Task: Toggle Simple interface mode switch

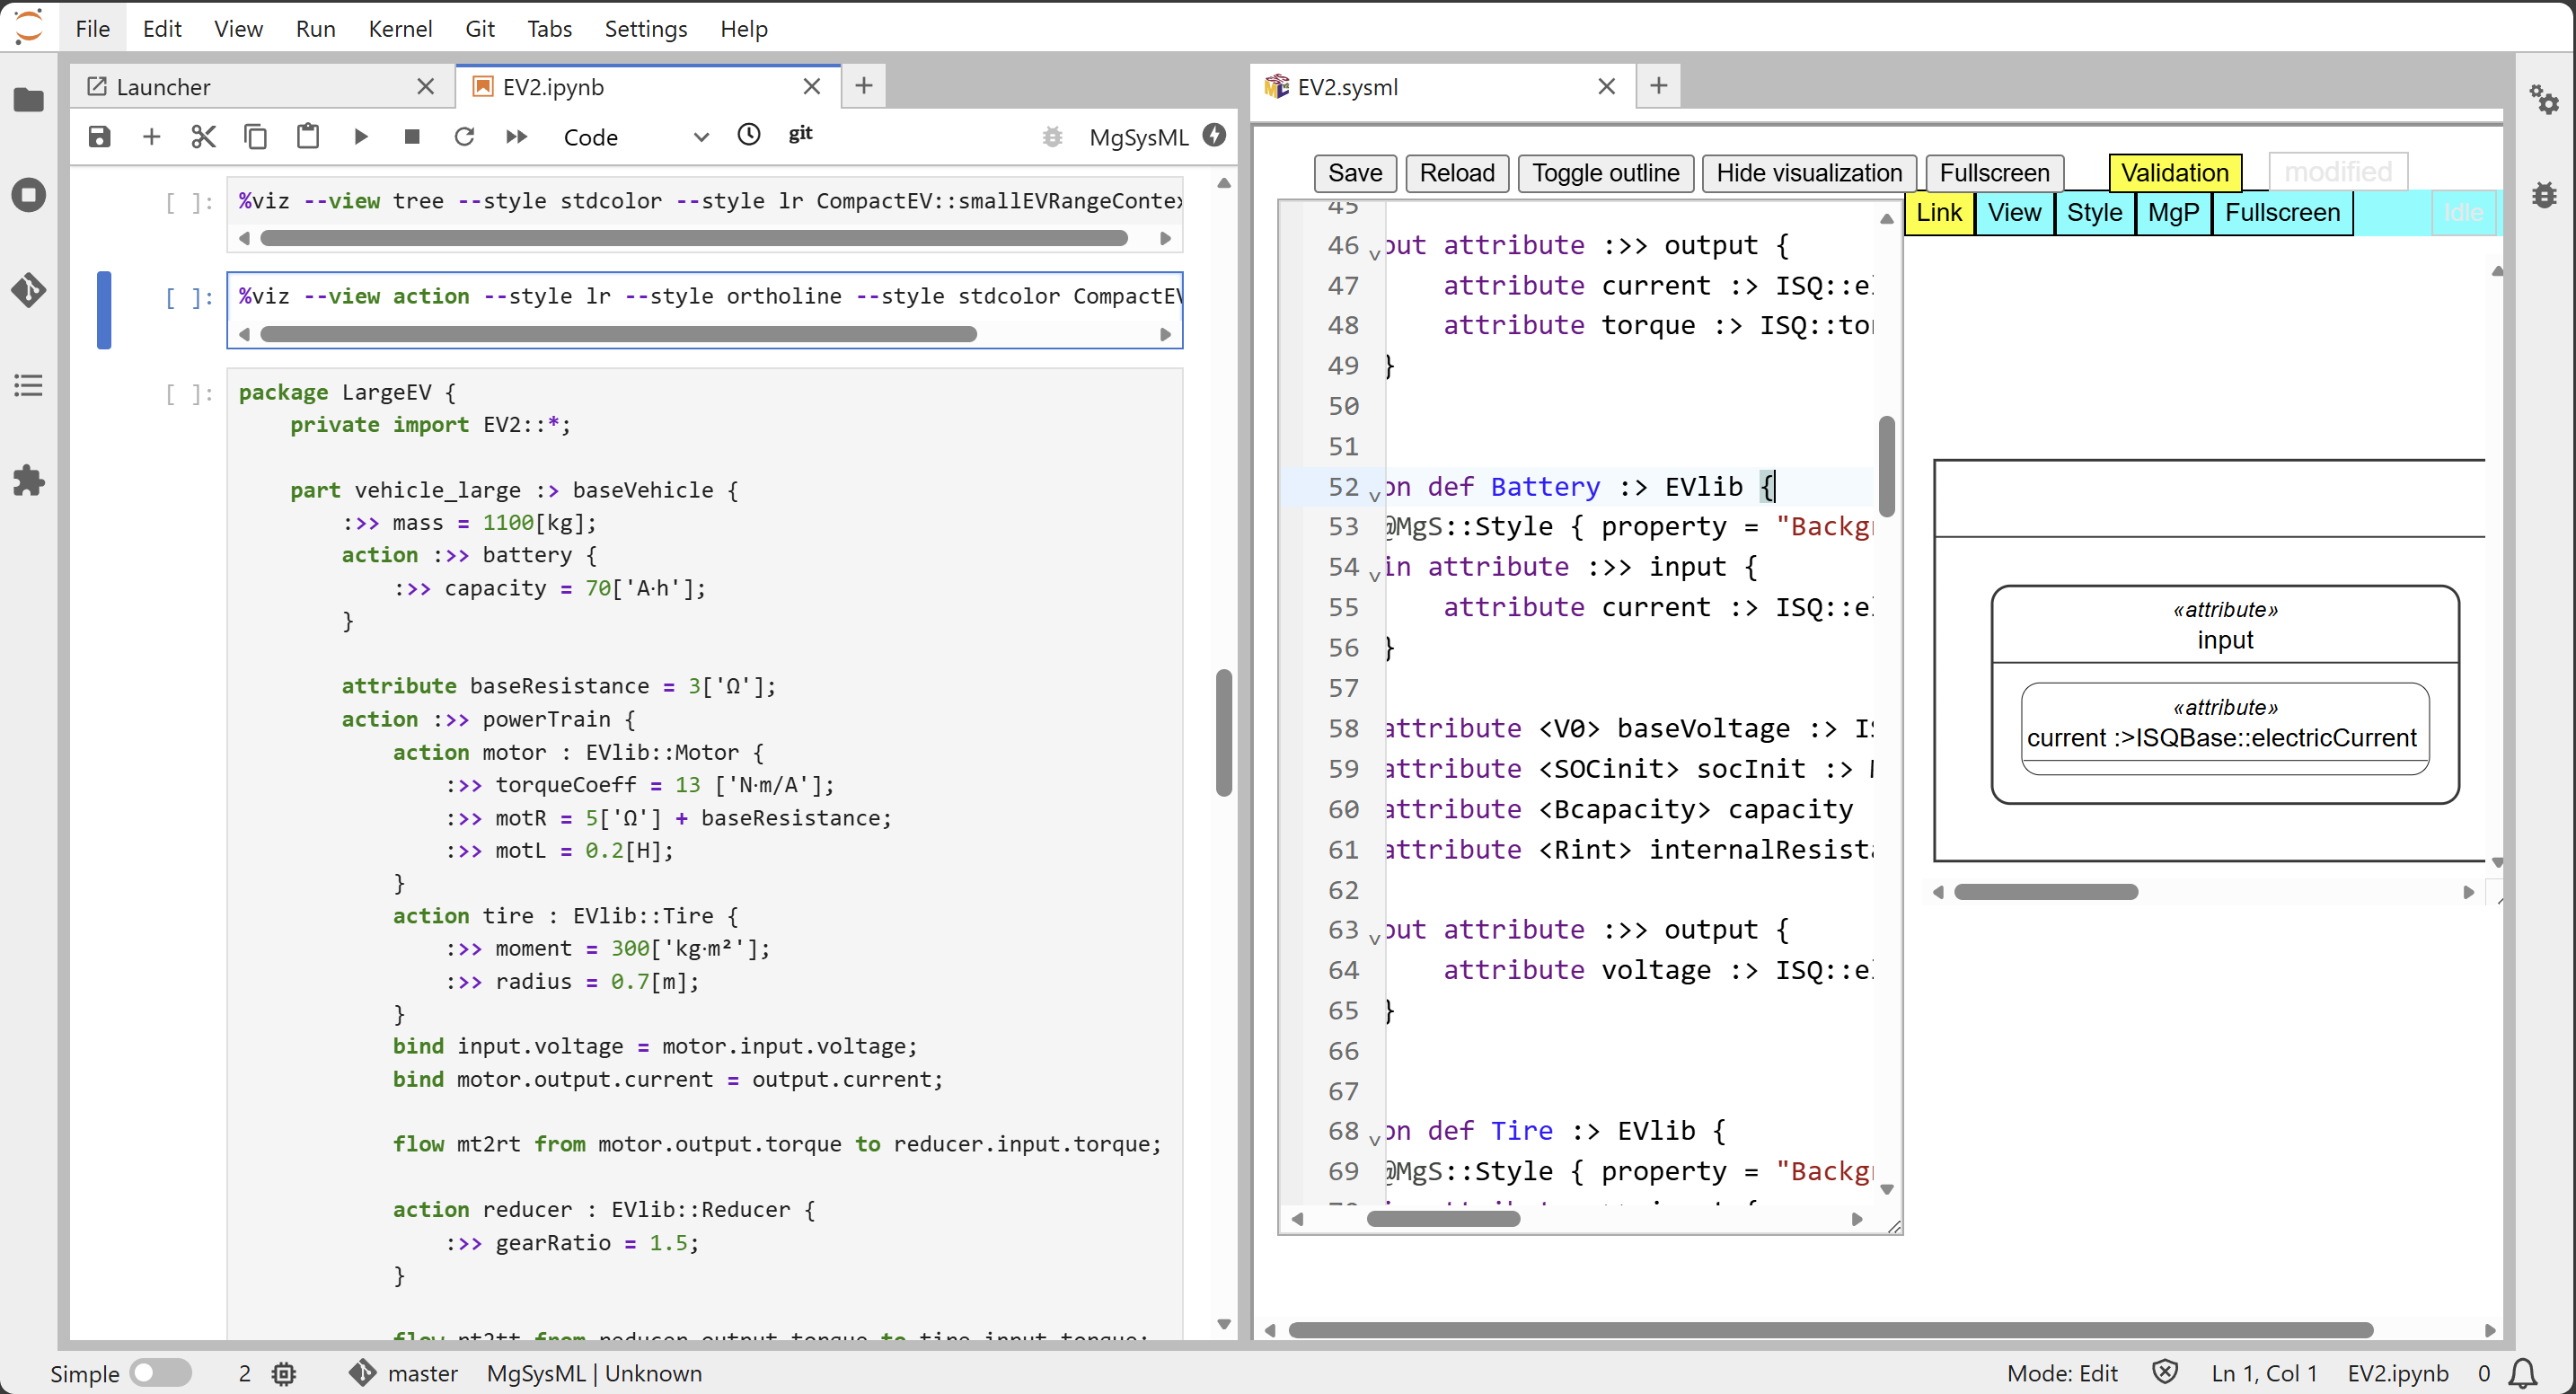Action: point(160,1372)
